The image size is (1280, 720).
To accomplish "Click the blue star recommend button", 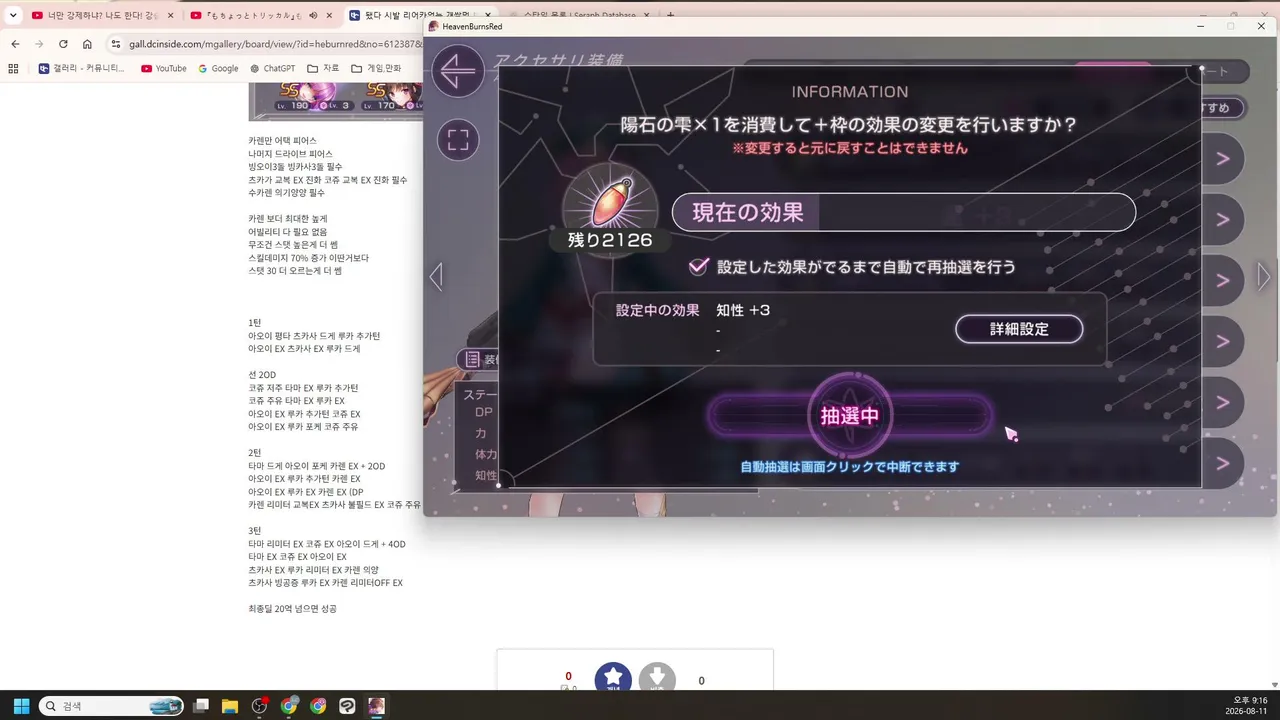I will click(613, 679).
